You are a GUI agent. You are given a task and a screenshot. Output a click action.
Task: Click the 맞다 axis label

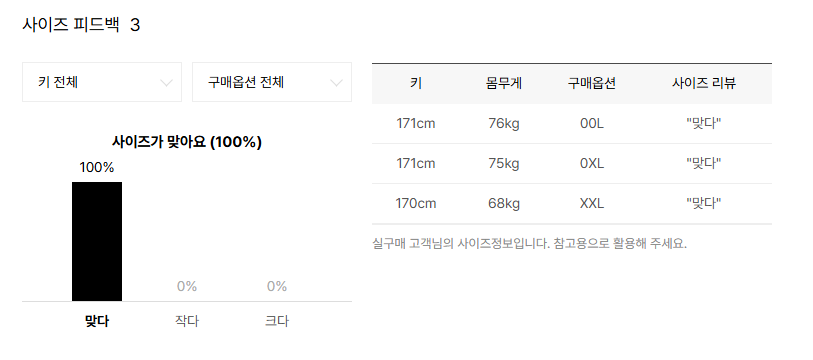point(97,321)
